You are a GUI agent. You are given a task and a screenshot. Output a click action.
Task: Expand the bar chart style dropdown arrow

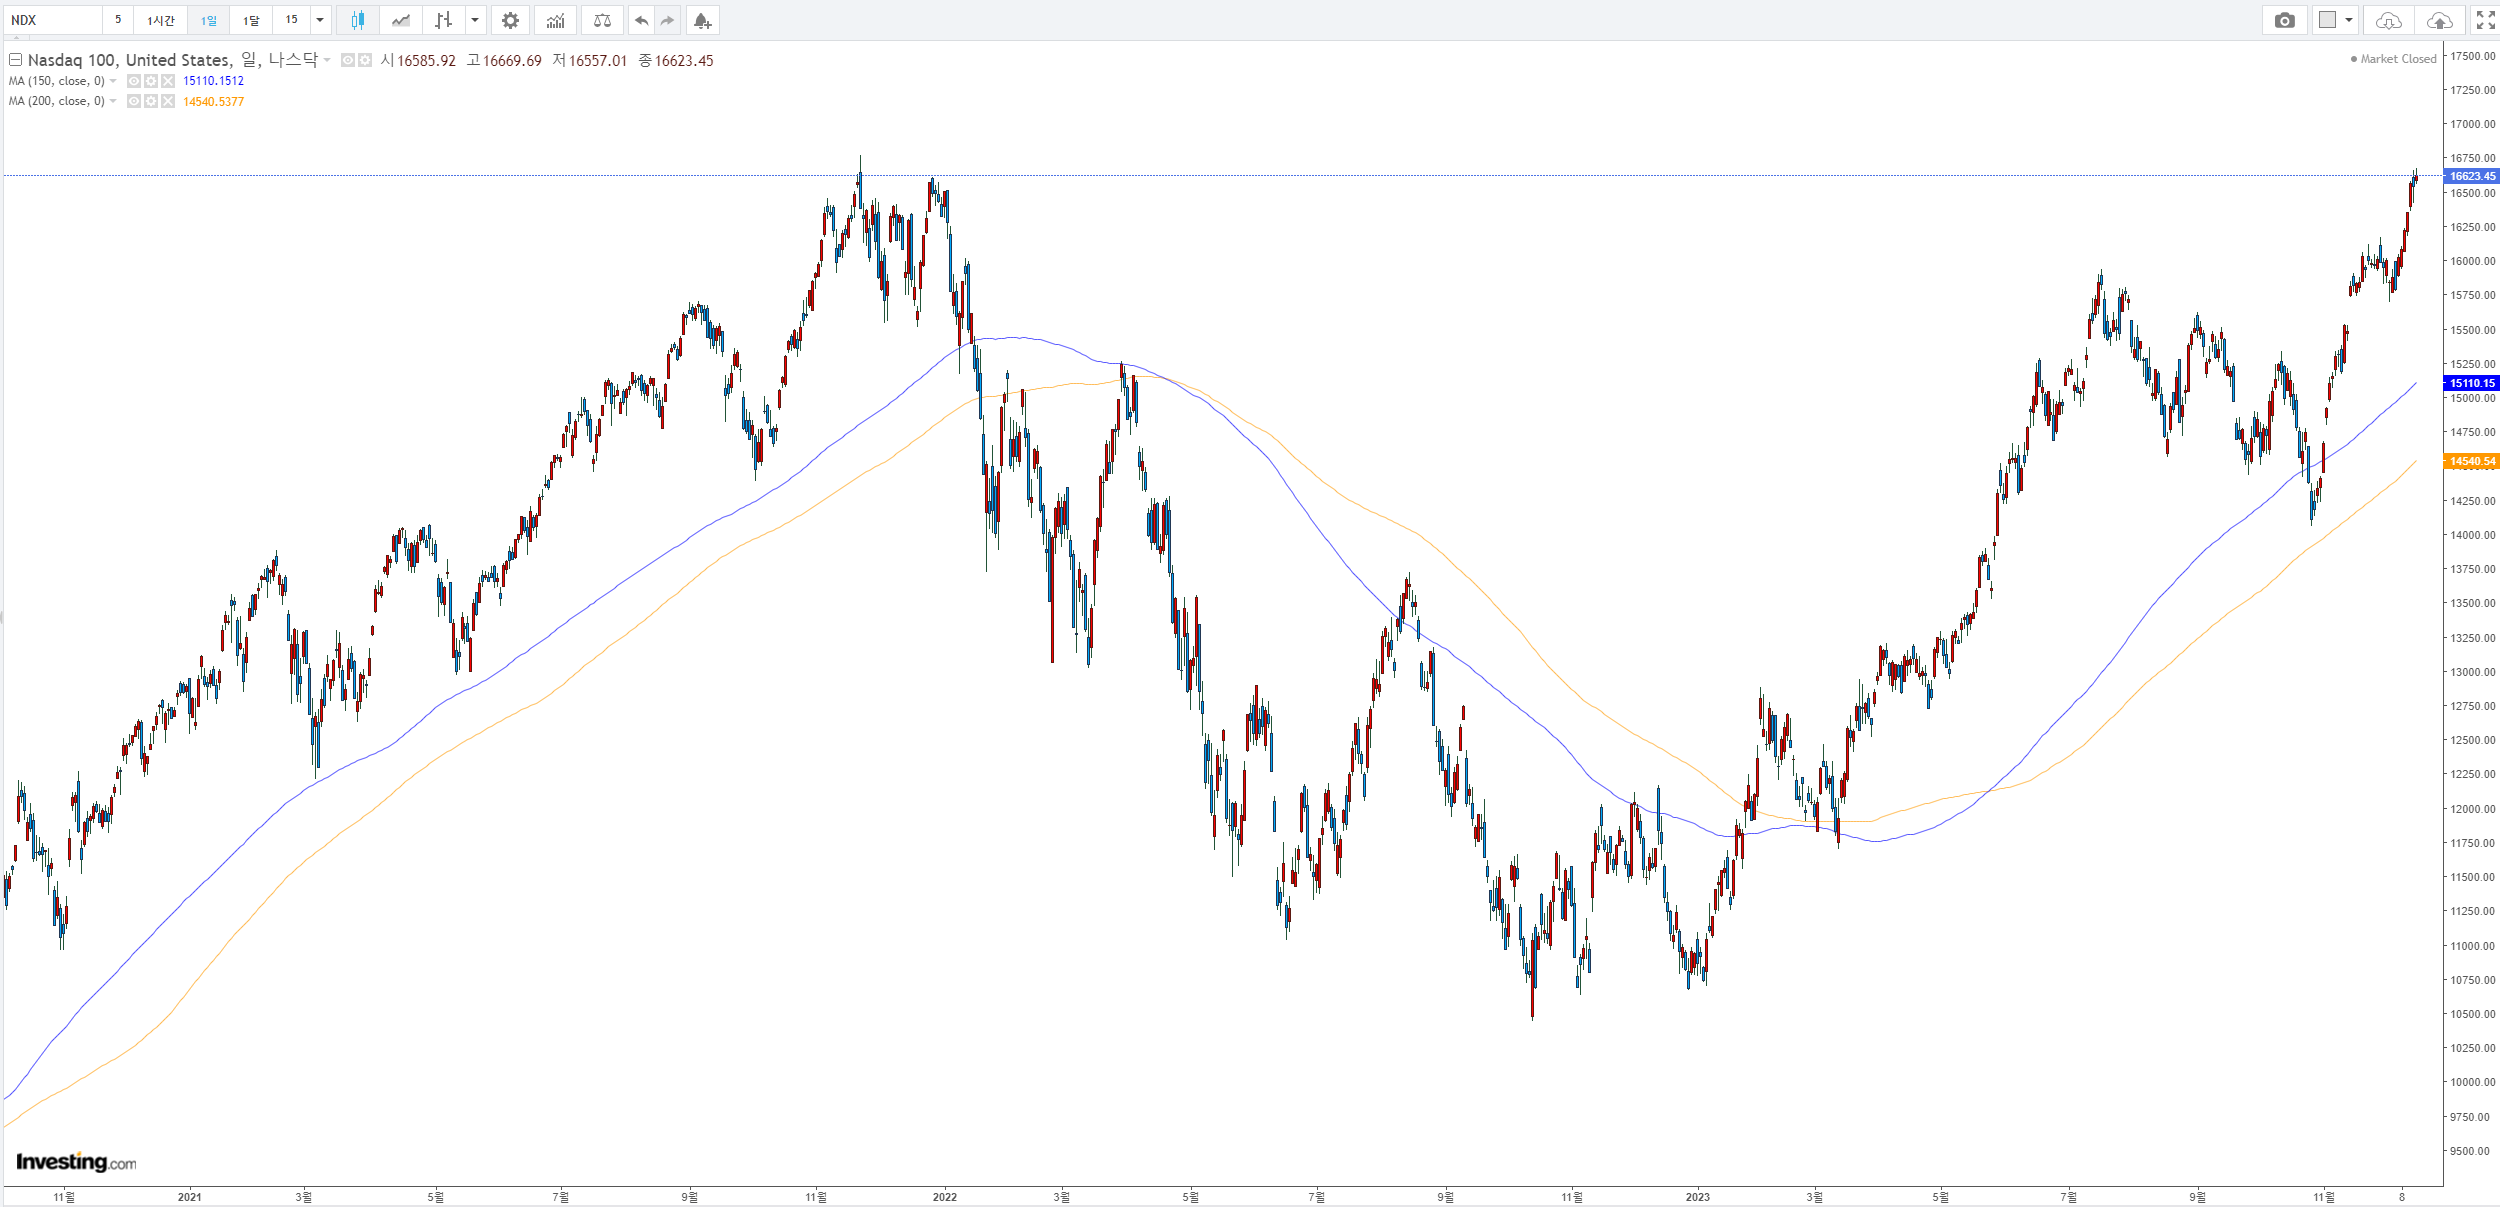click(475, 20)
